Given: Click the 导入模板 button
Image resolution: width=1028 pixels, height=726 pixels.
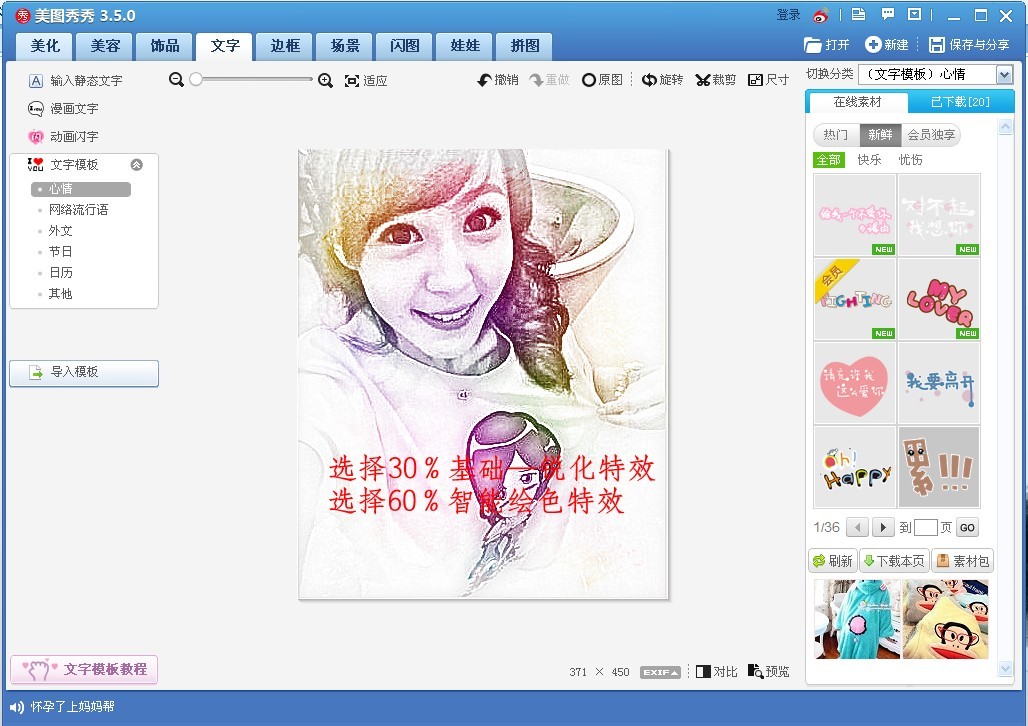Looking at the screenshot, I should (84, 372).
